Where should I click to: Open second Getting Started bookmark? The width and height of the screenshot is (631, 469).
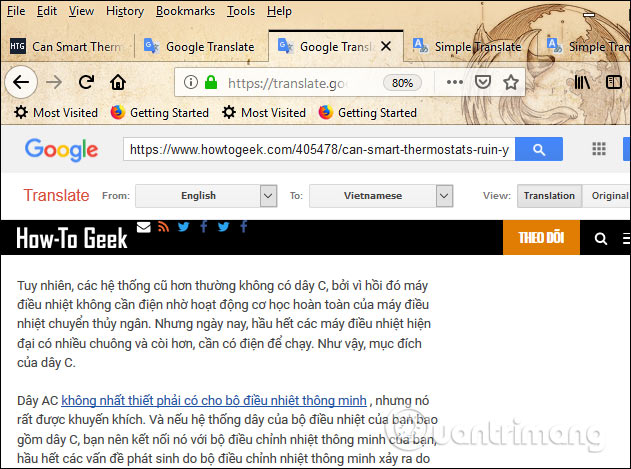[367, 112]
